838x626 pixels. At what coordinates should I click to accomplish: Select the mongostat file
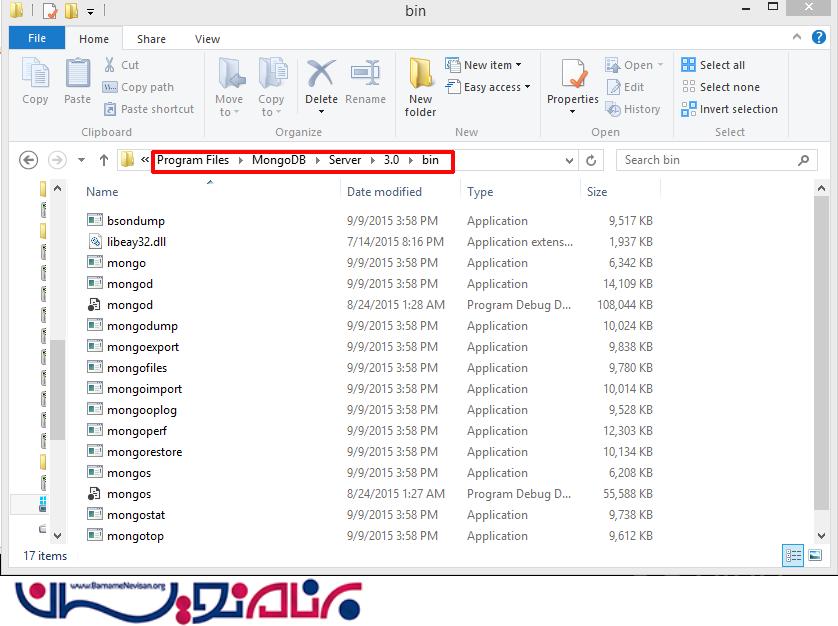pos(136,515)
